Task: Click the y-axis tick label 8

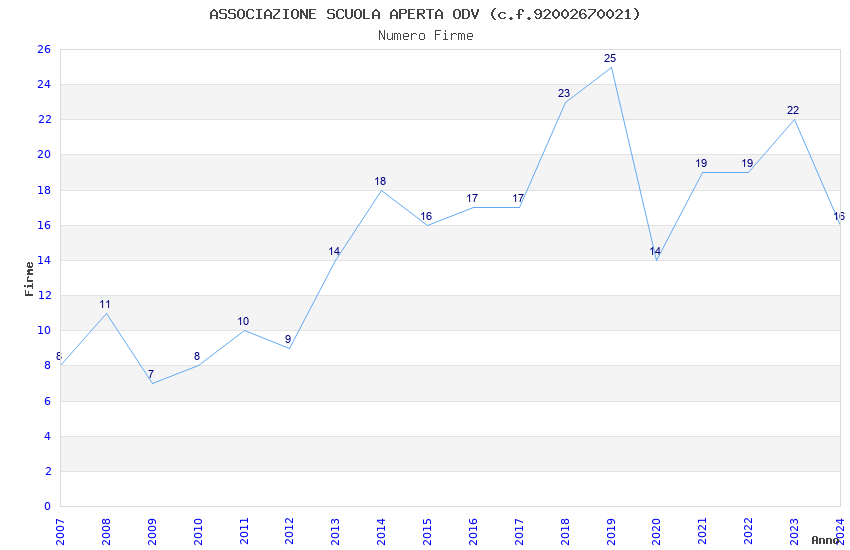Action: click(x=47, y=366)
